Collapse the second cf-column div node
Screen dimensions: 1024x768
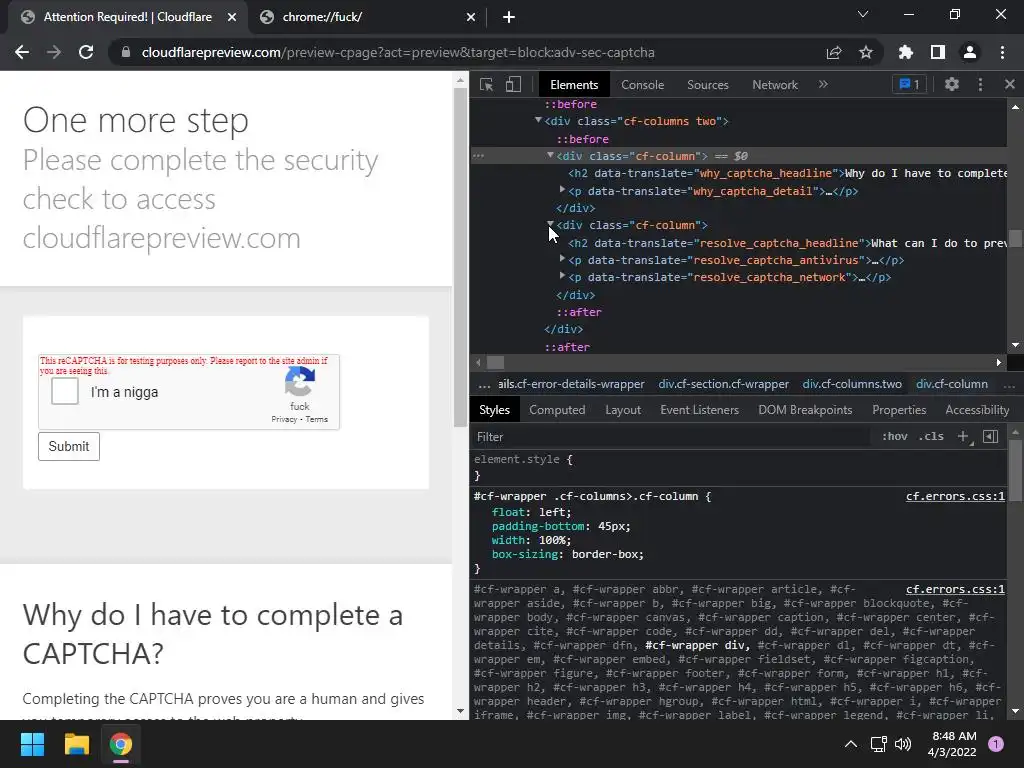point(550,224)
